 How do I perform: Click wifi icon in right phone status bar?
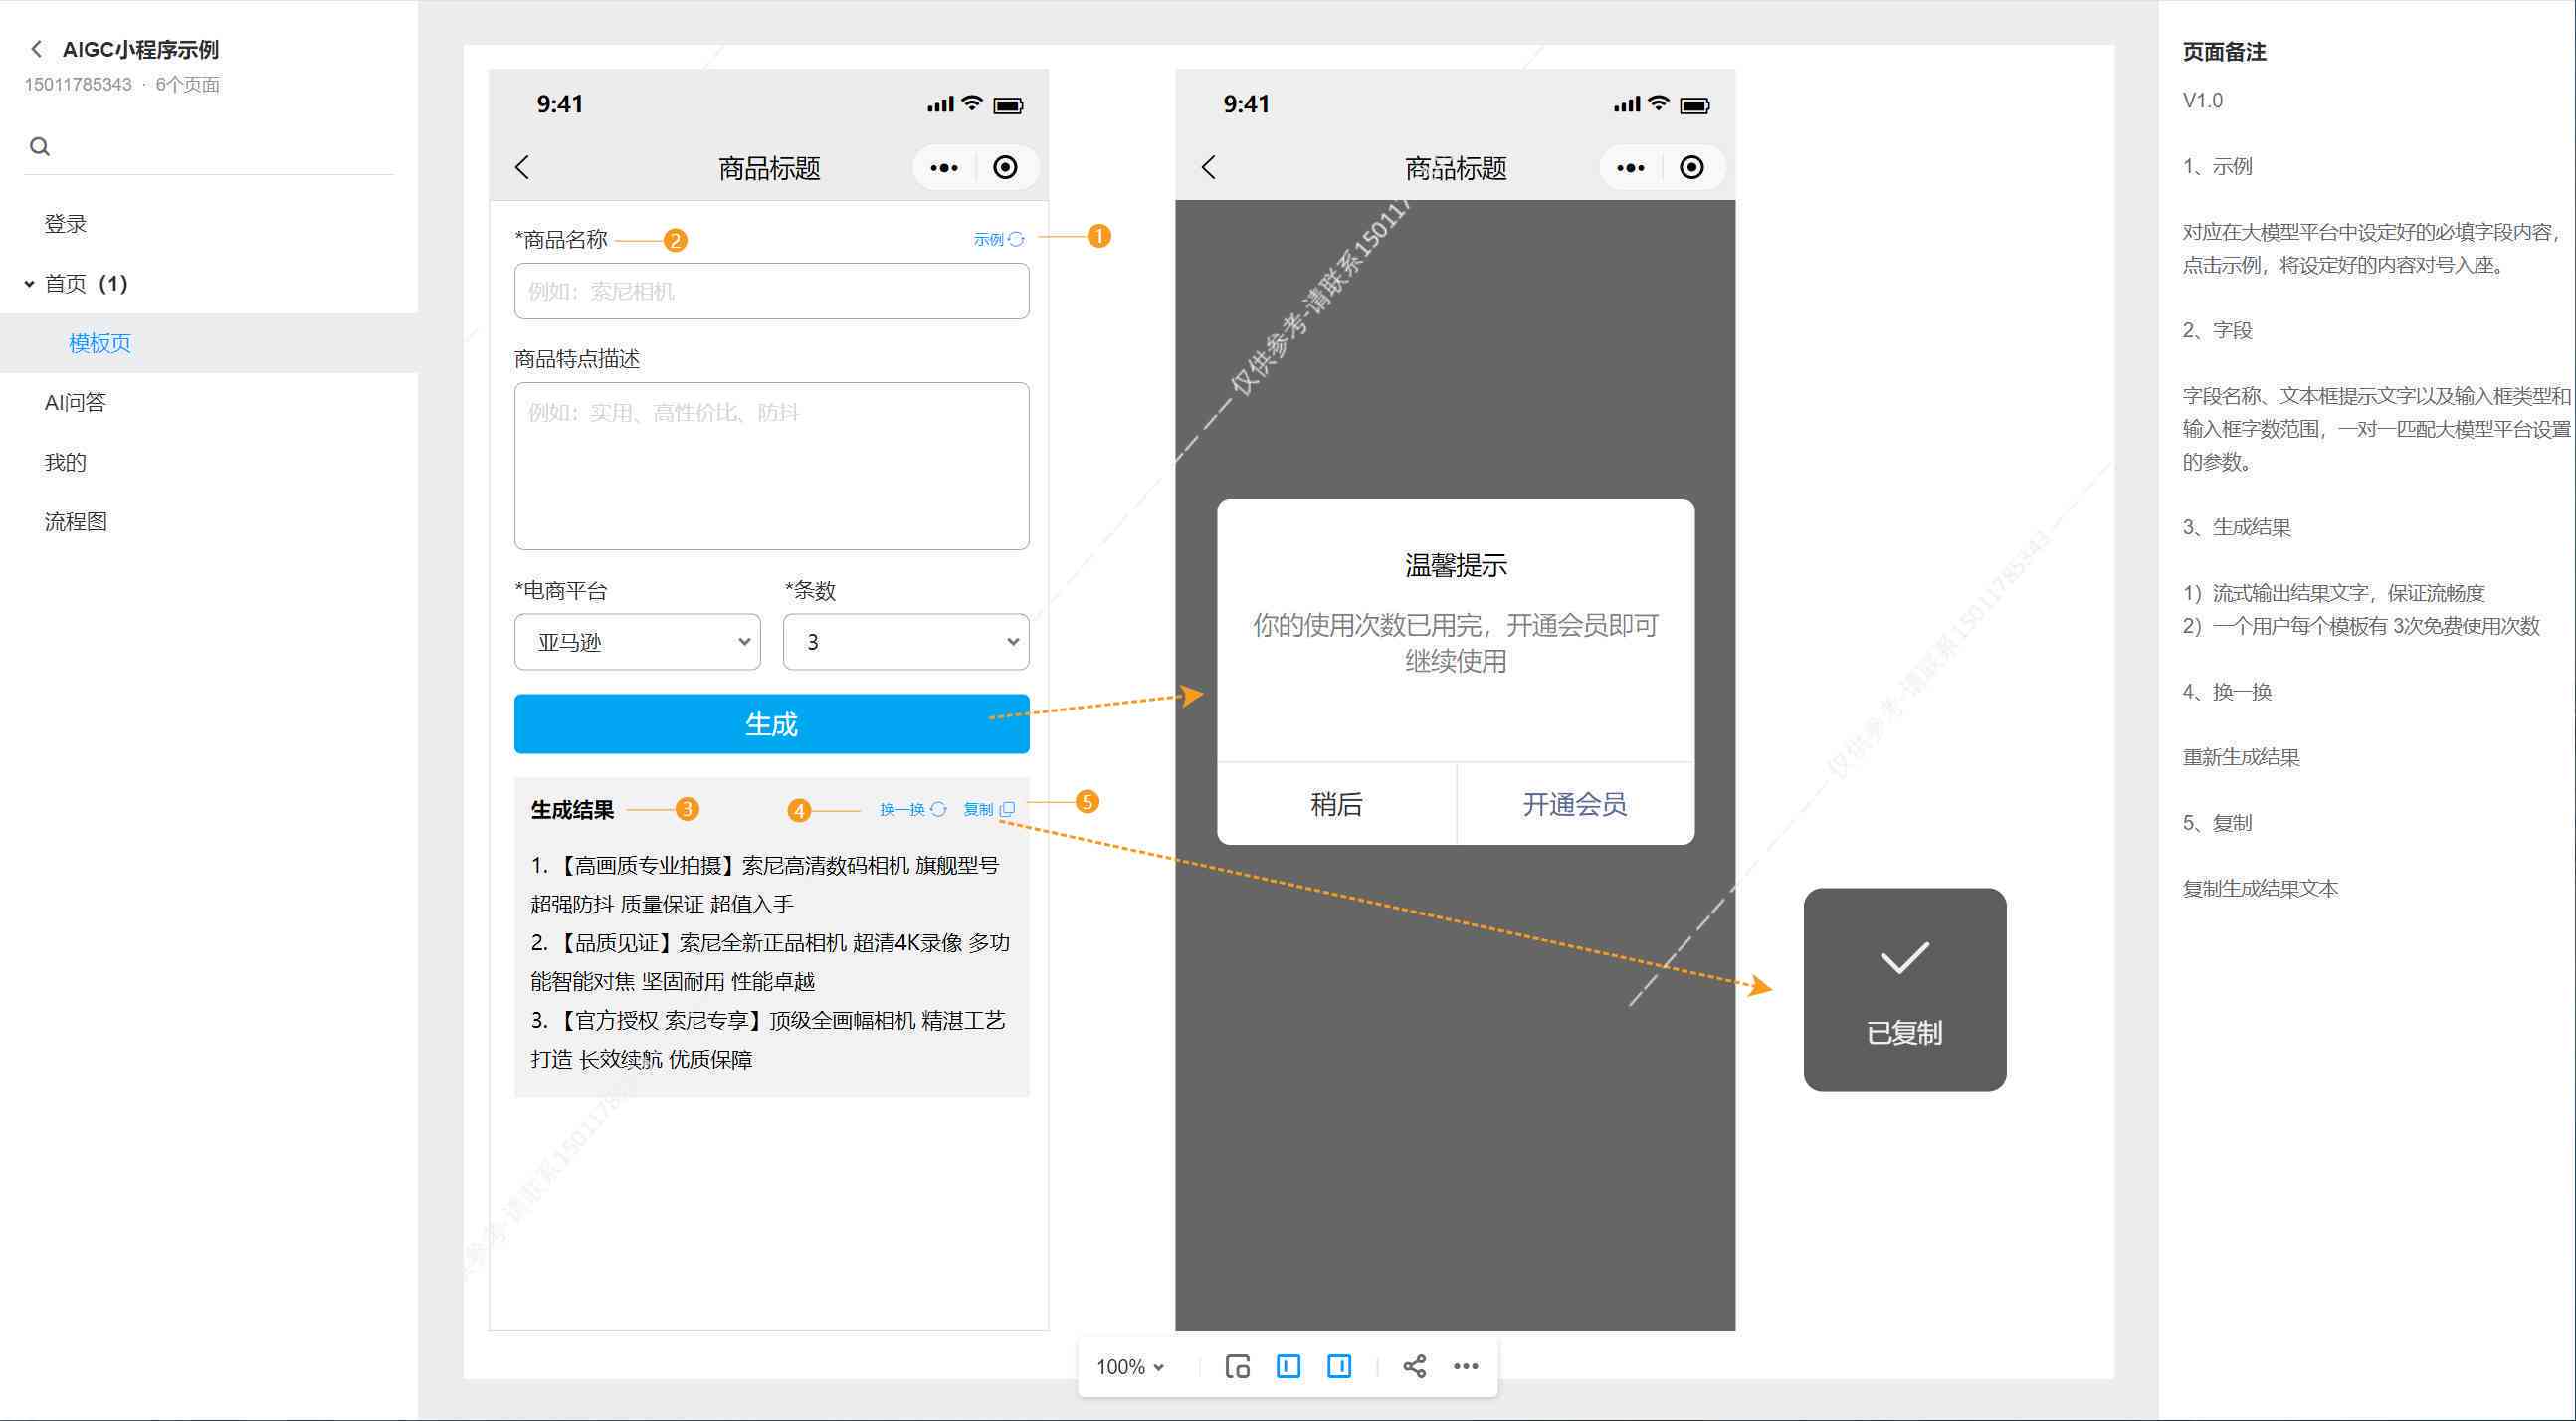coord(1659,103)
